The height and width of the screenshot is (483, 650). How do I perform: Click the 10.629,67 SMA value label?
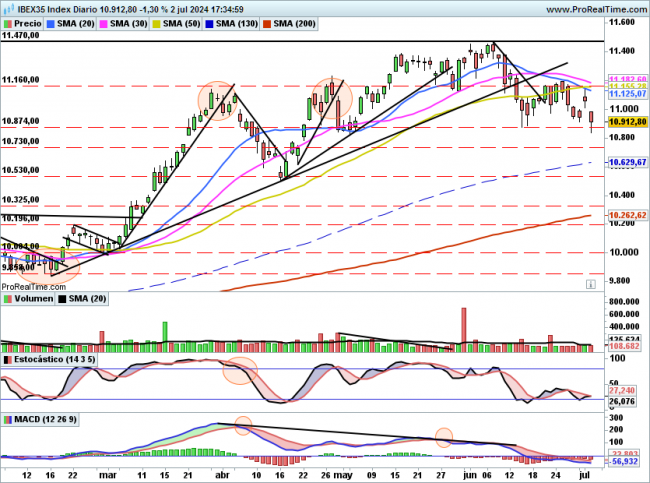628,162
